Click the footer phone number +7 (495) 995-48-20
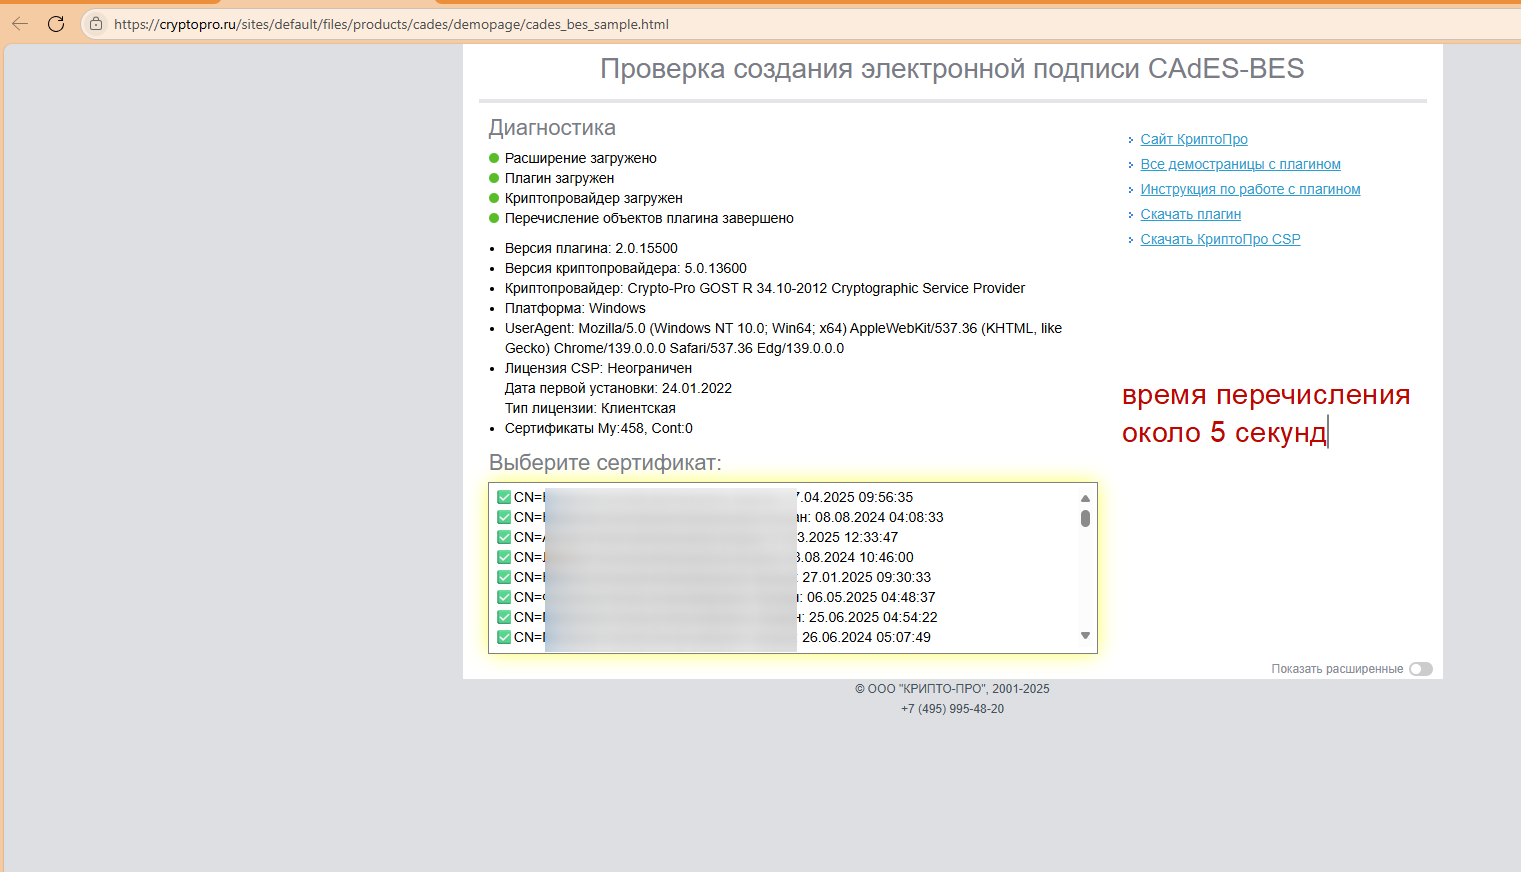1521x872 pixels. coord(952,709)
